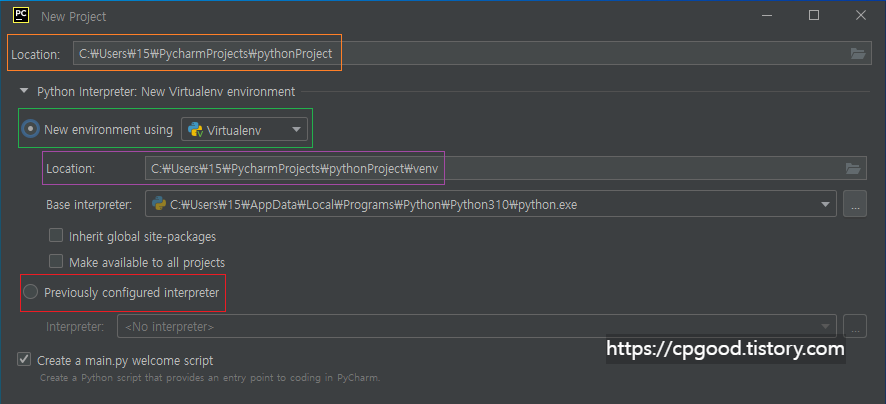This screenshot has width=886, height=404.
Task: Click the Python Interpreter: New Virtualenv environment heading
Action: [x=166, y=92]
